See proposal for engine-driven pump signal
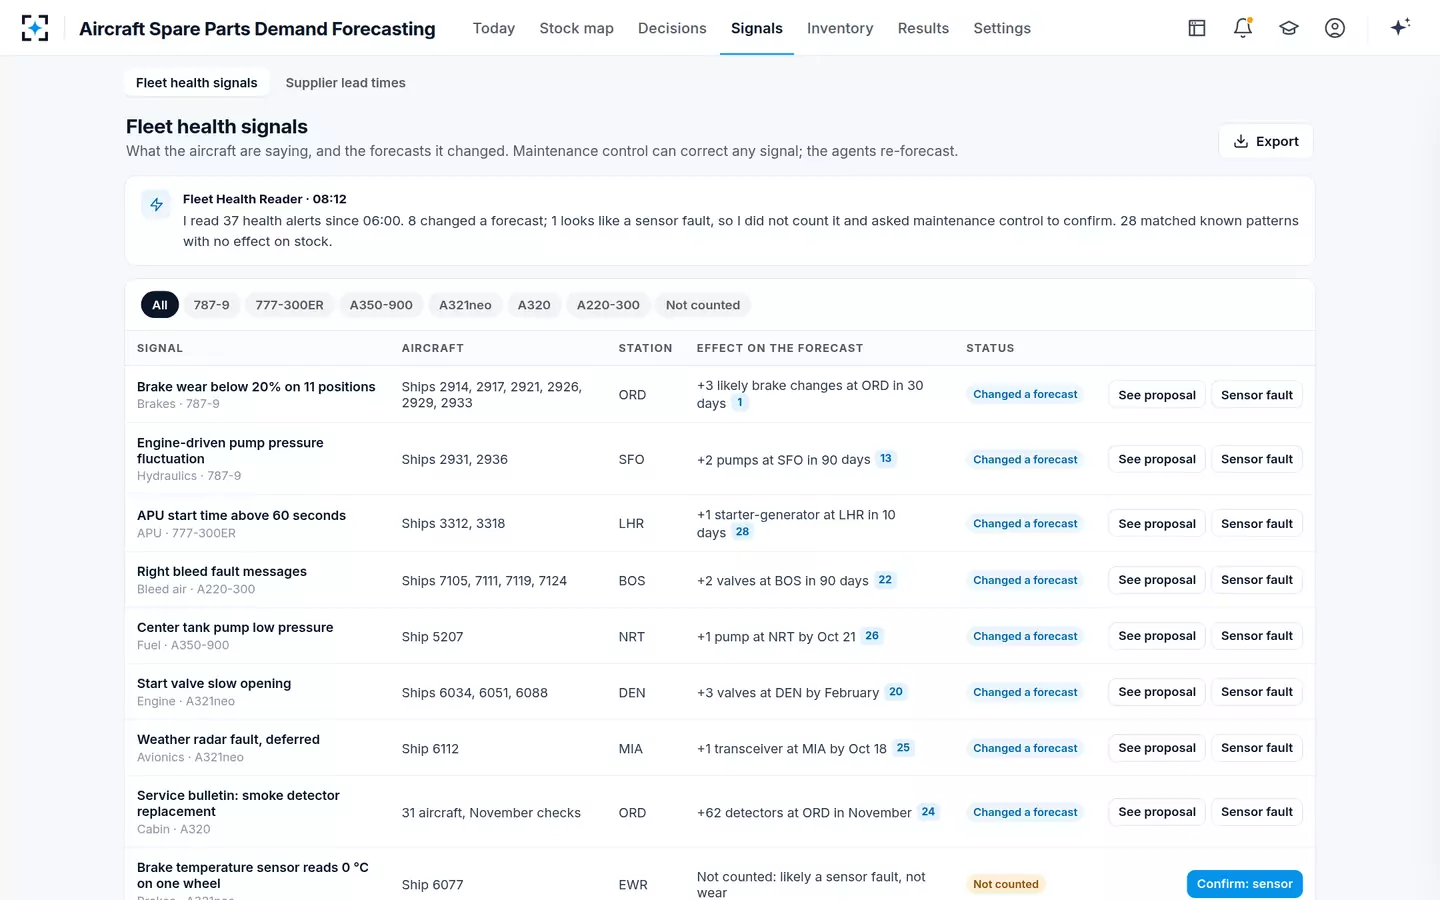1440x900 pixels. pyautogui.click(x=1157, y=459)
